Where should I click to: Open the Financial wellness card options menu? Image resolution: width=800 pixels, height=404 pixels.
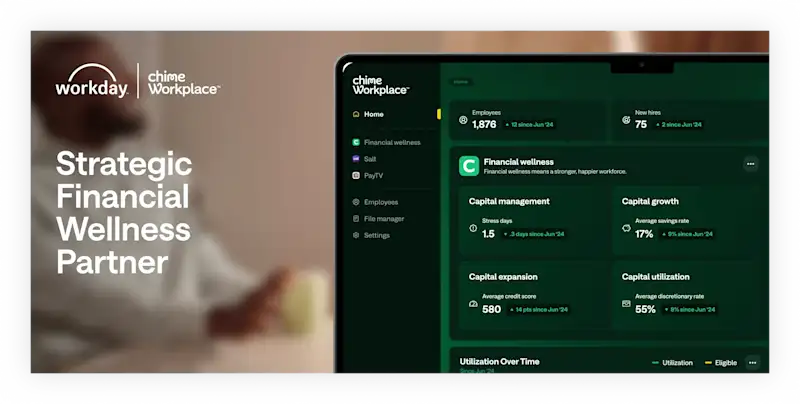pos(750,164)
